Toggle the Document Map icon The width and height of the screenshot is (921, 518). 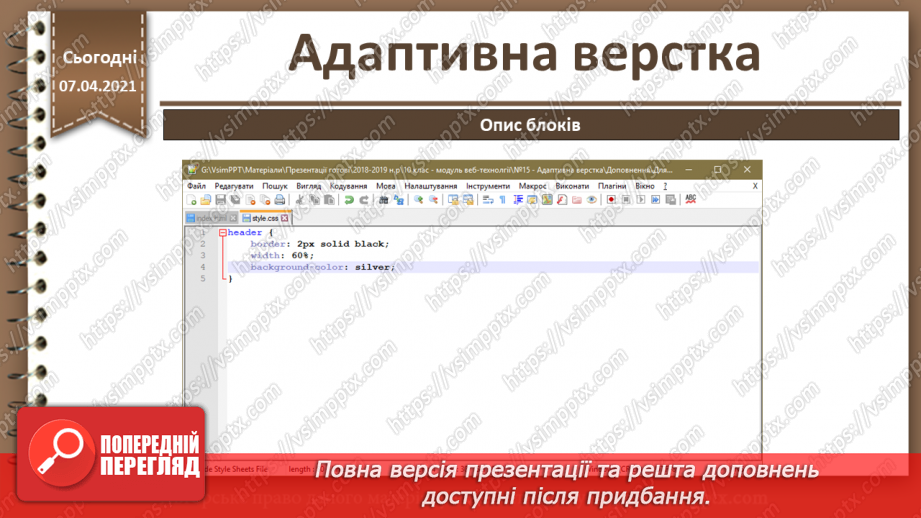[x=547, y=200]
